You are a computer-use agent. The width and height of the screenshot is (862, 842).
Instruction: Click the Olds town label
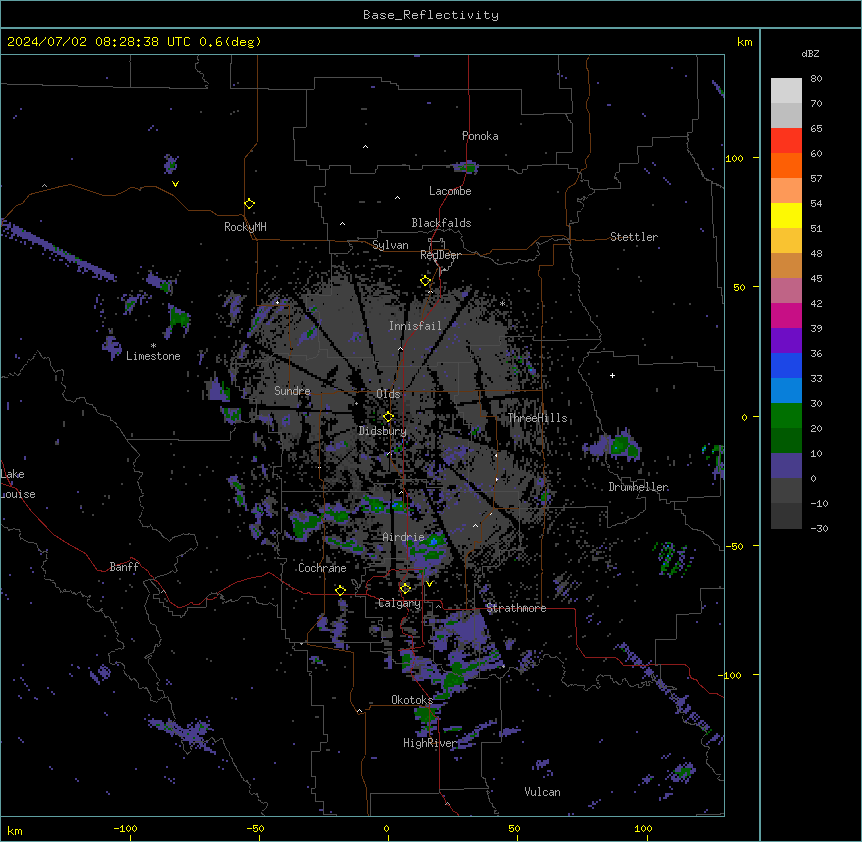388,394
